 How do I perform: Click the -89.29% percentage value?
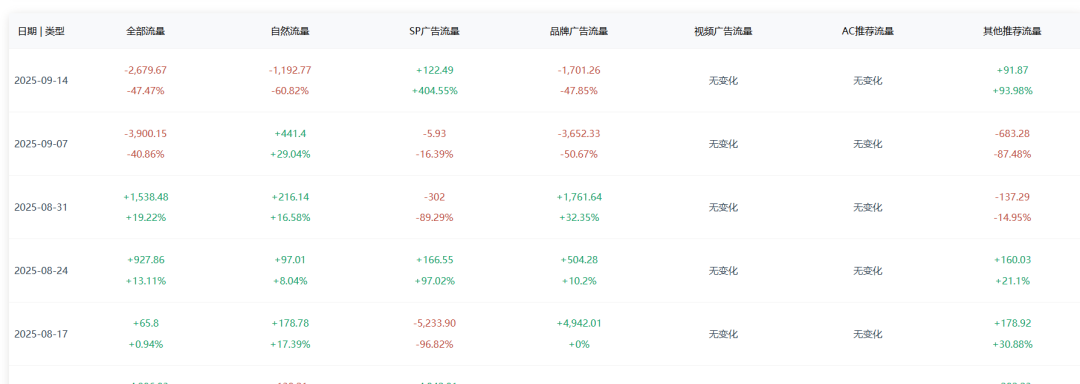434,217
